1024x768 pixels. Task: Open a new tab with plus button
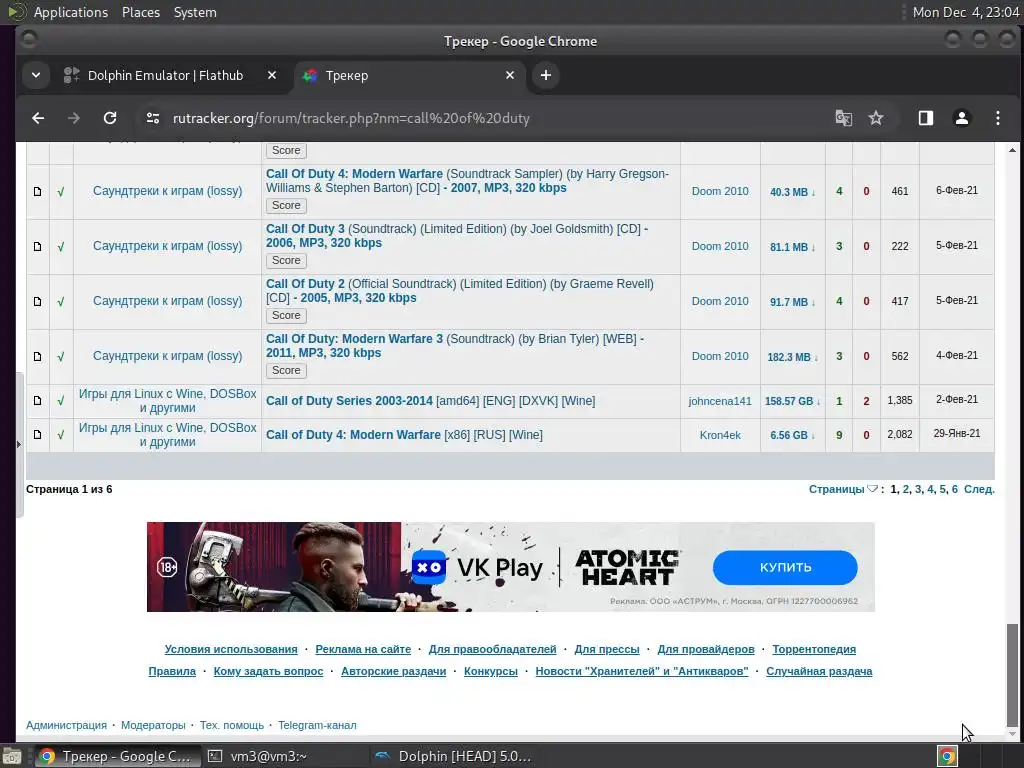545,75
